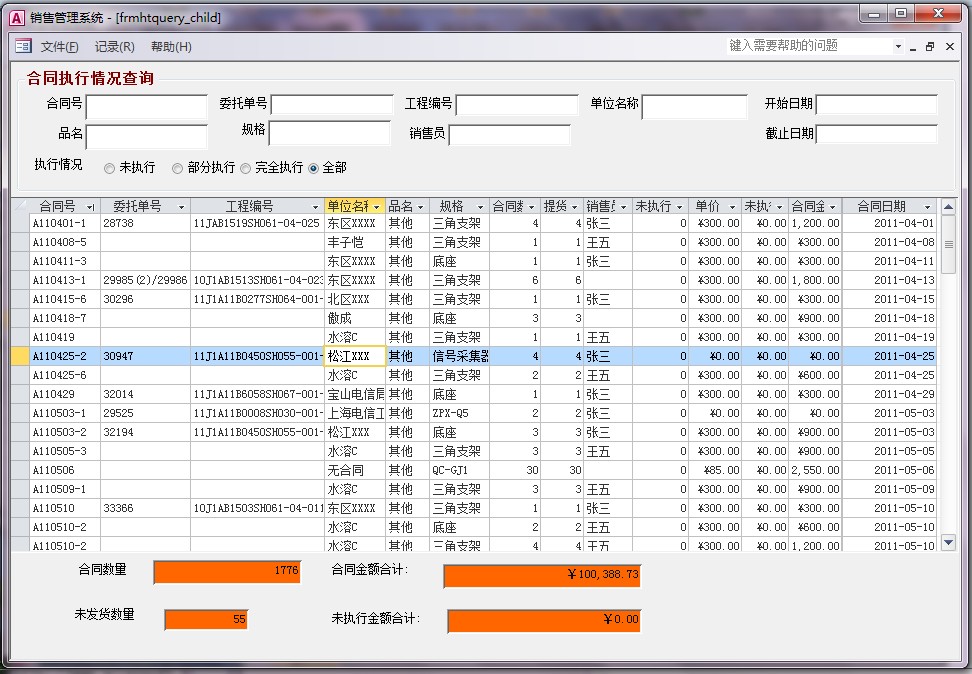Click price cell ¥85.00
Screen dimensions: 972x674
(715, 471)
